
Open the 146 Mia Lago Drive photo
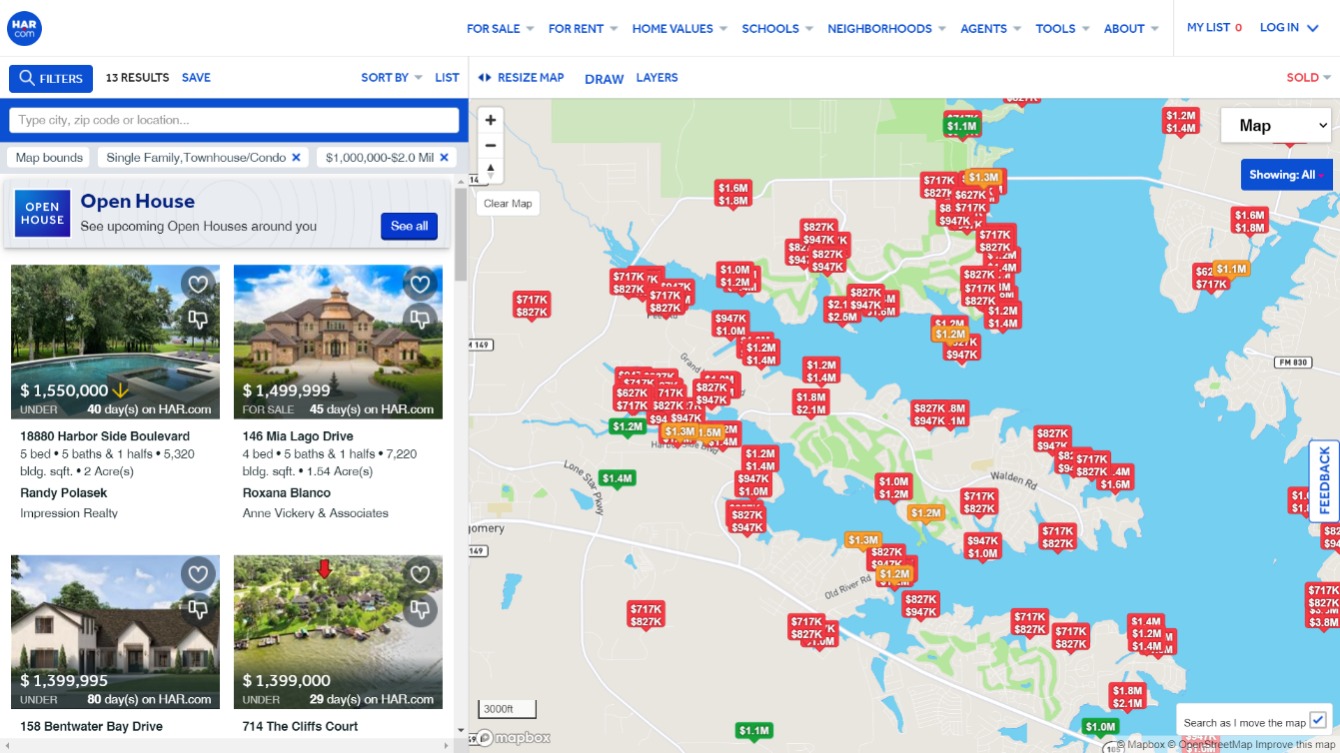(x=338, y=342)
